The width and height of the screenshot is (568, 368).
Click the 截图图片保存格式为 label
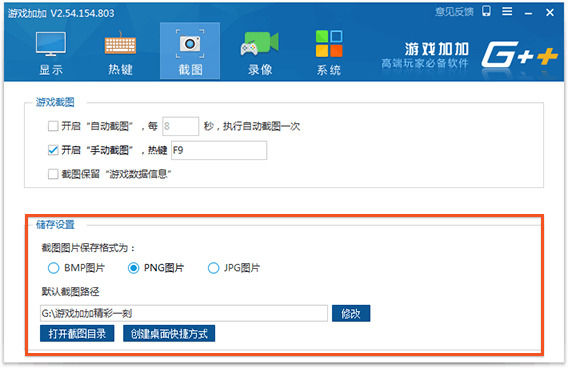(x=88, y=248)
